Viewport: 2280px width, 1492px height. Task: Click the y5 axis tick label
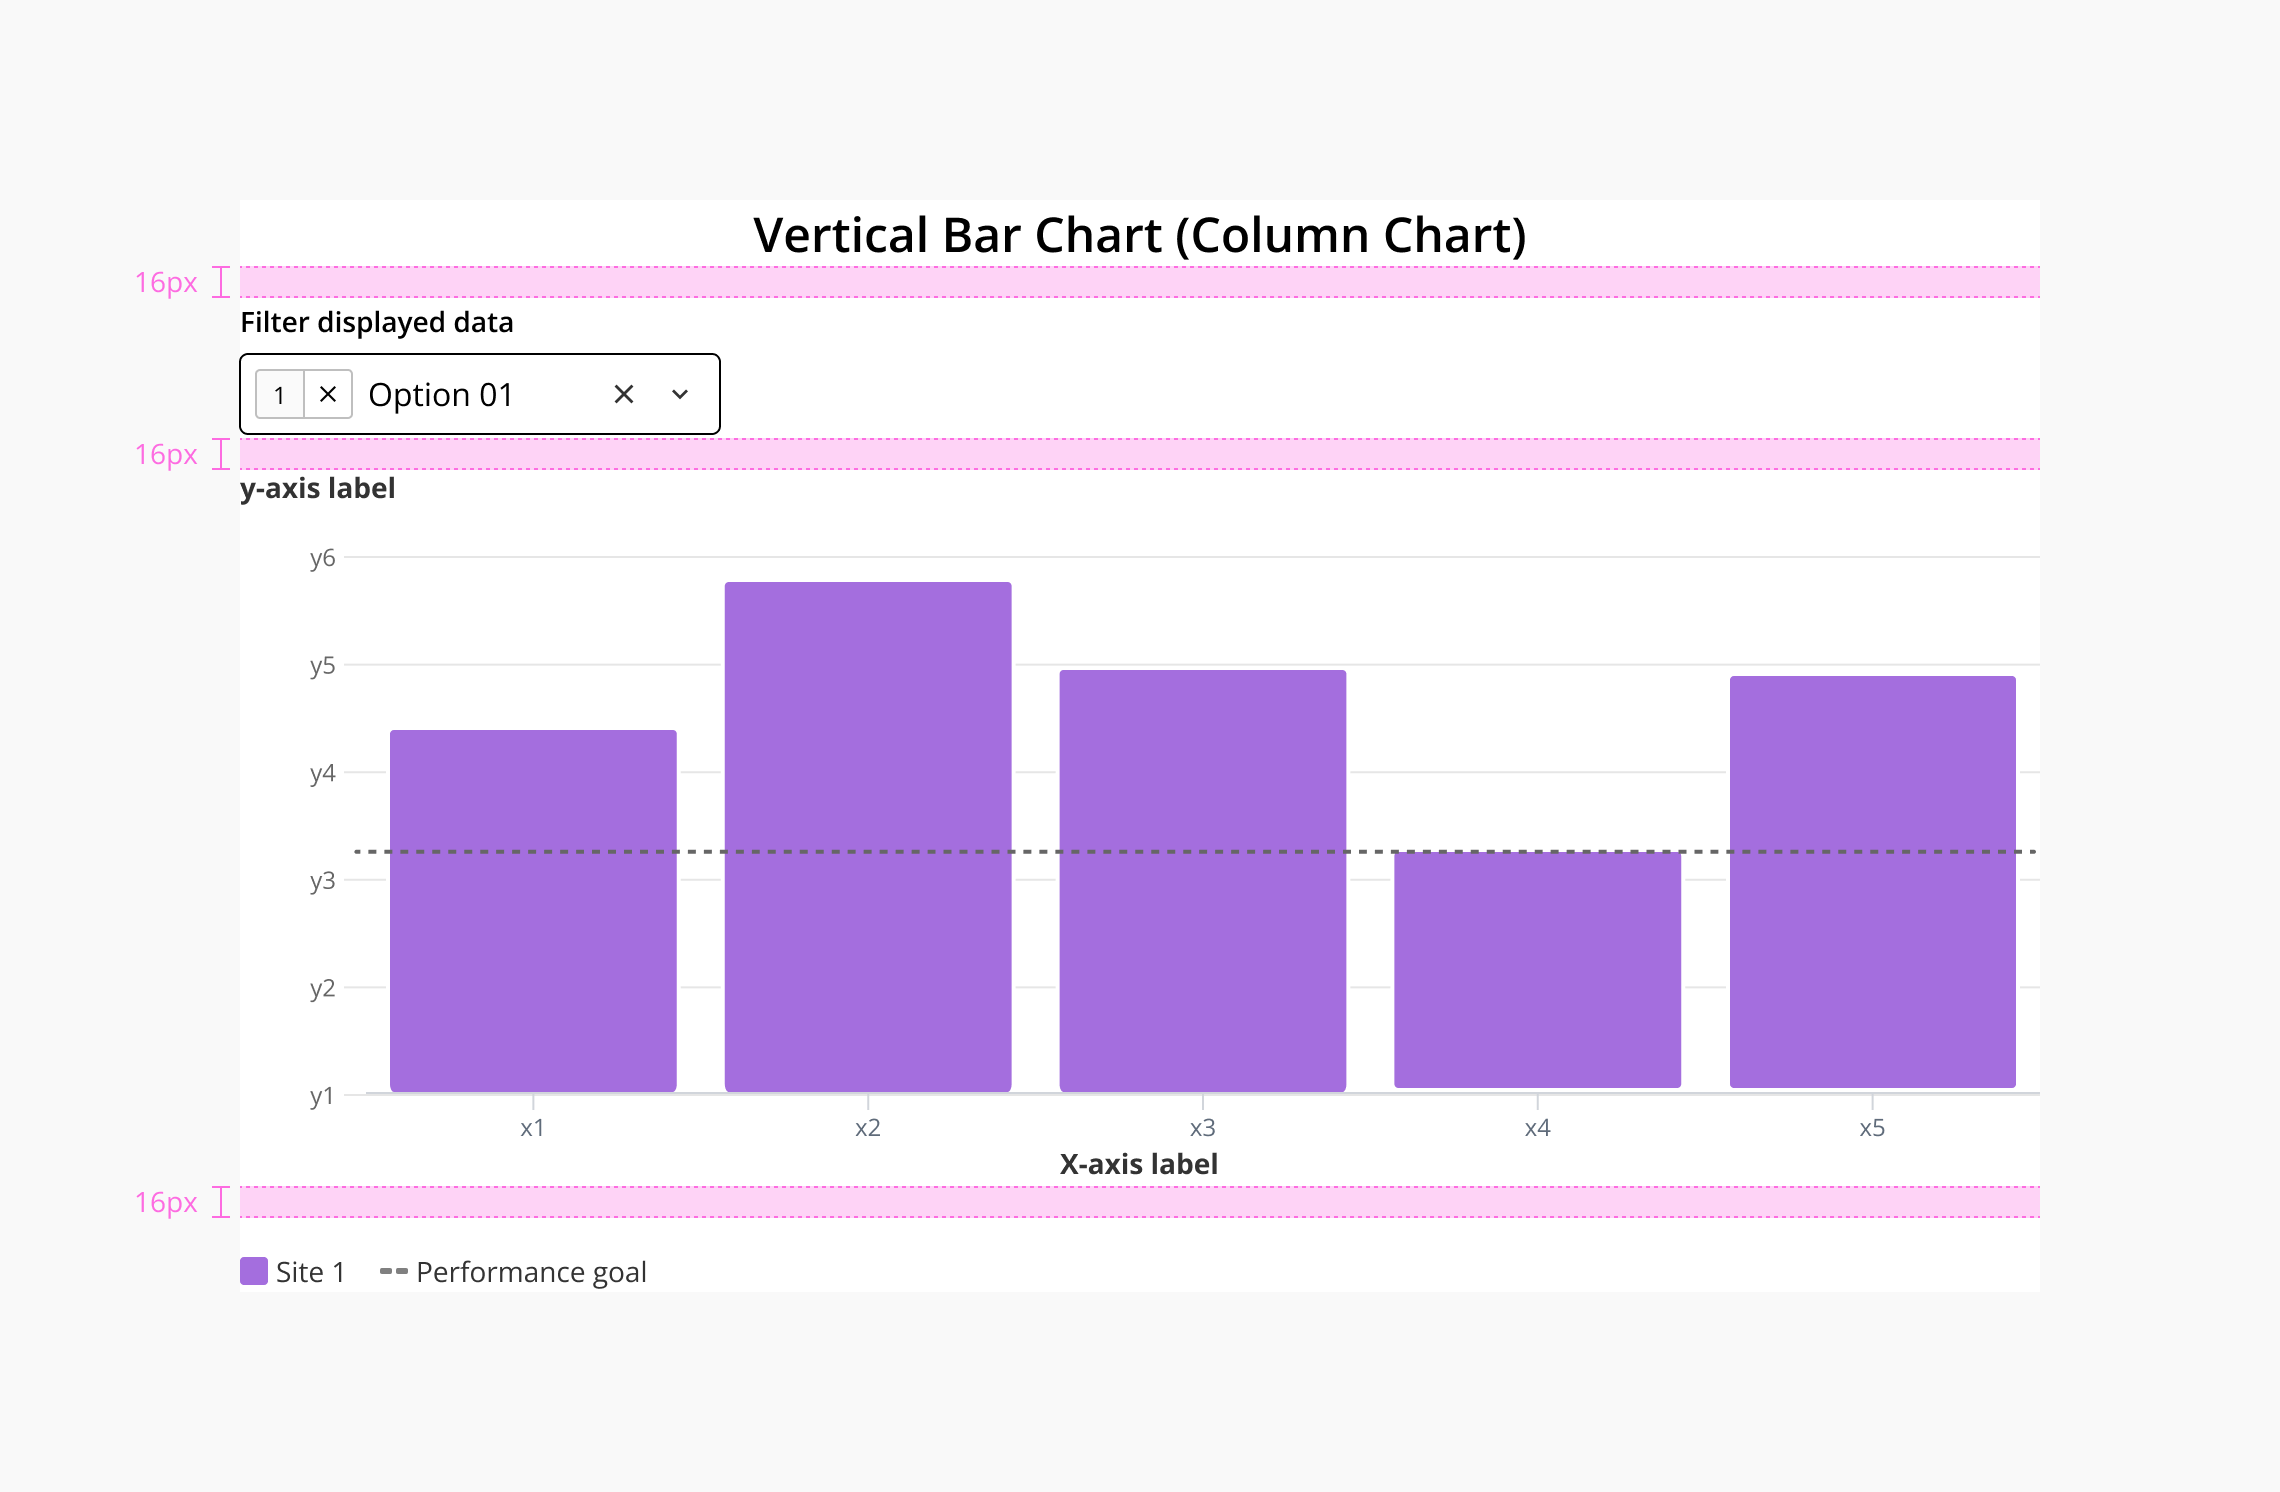pyautogui.click(x=322, y=666)
